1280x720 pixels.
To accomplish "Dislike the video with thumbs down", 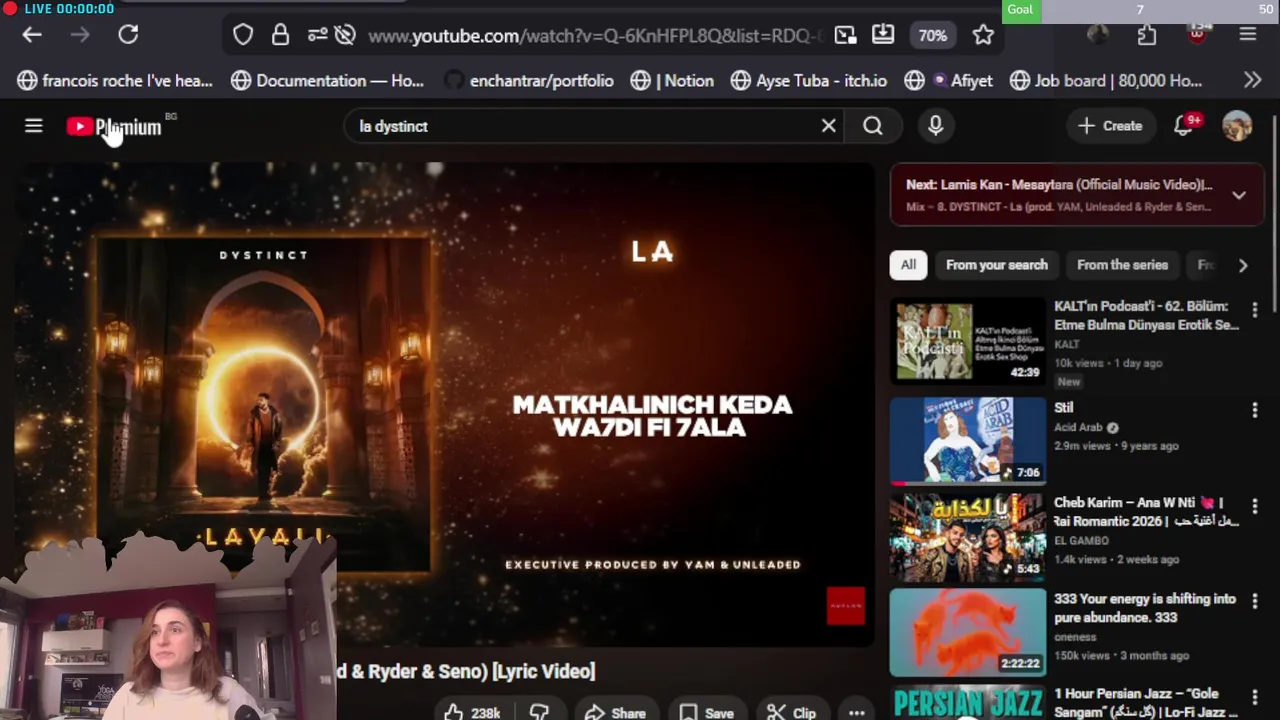I will 539,712.
